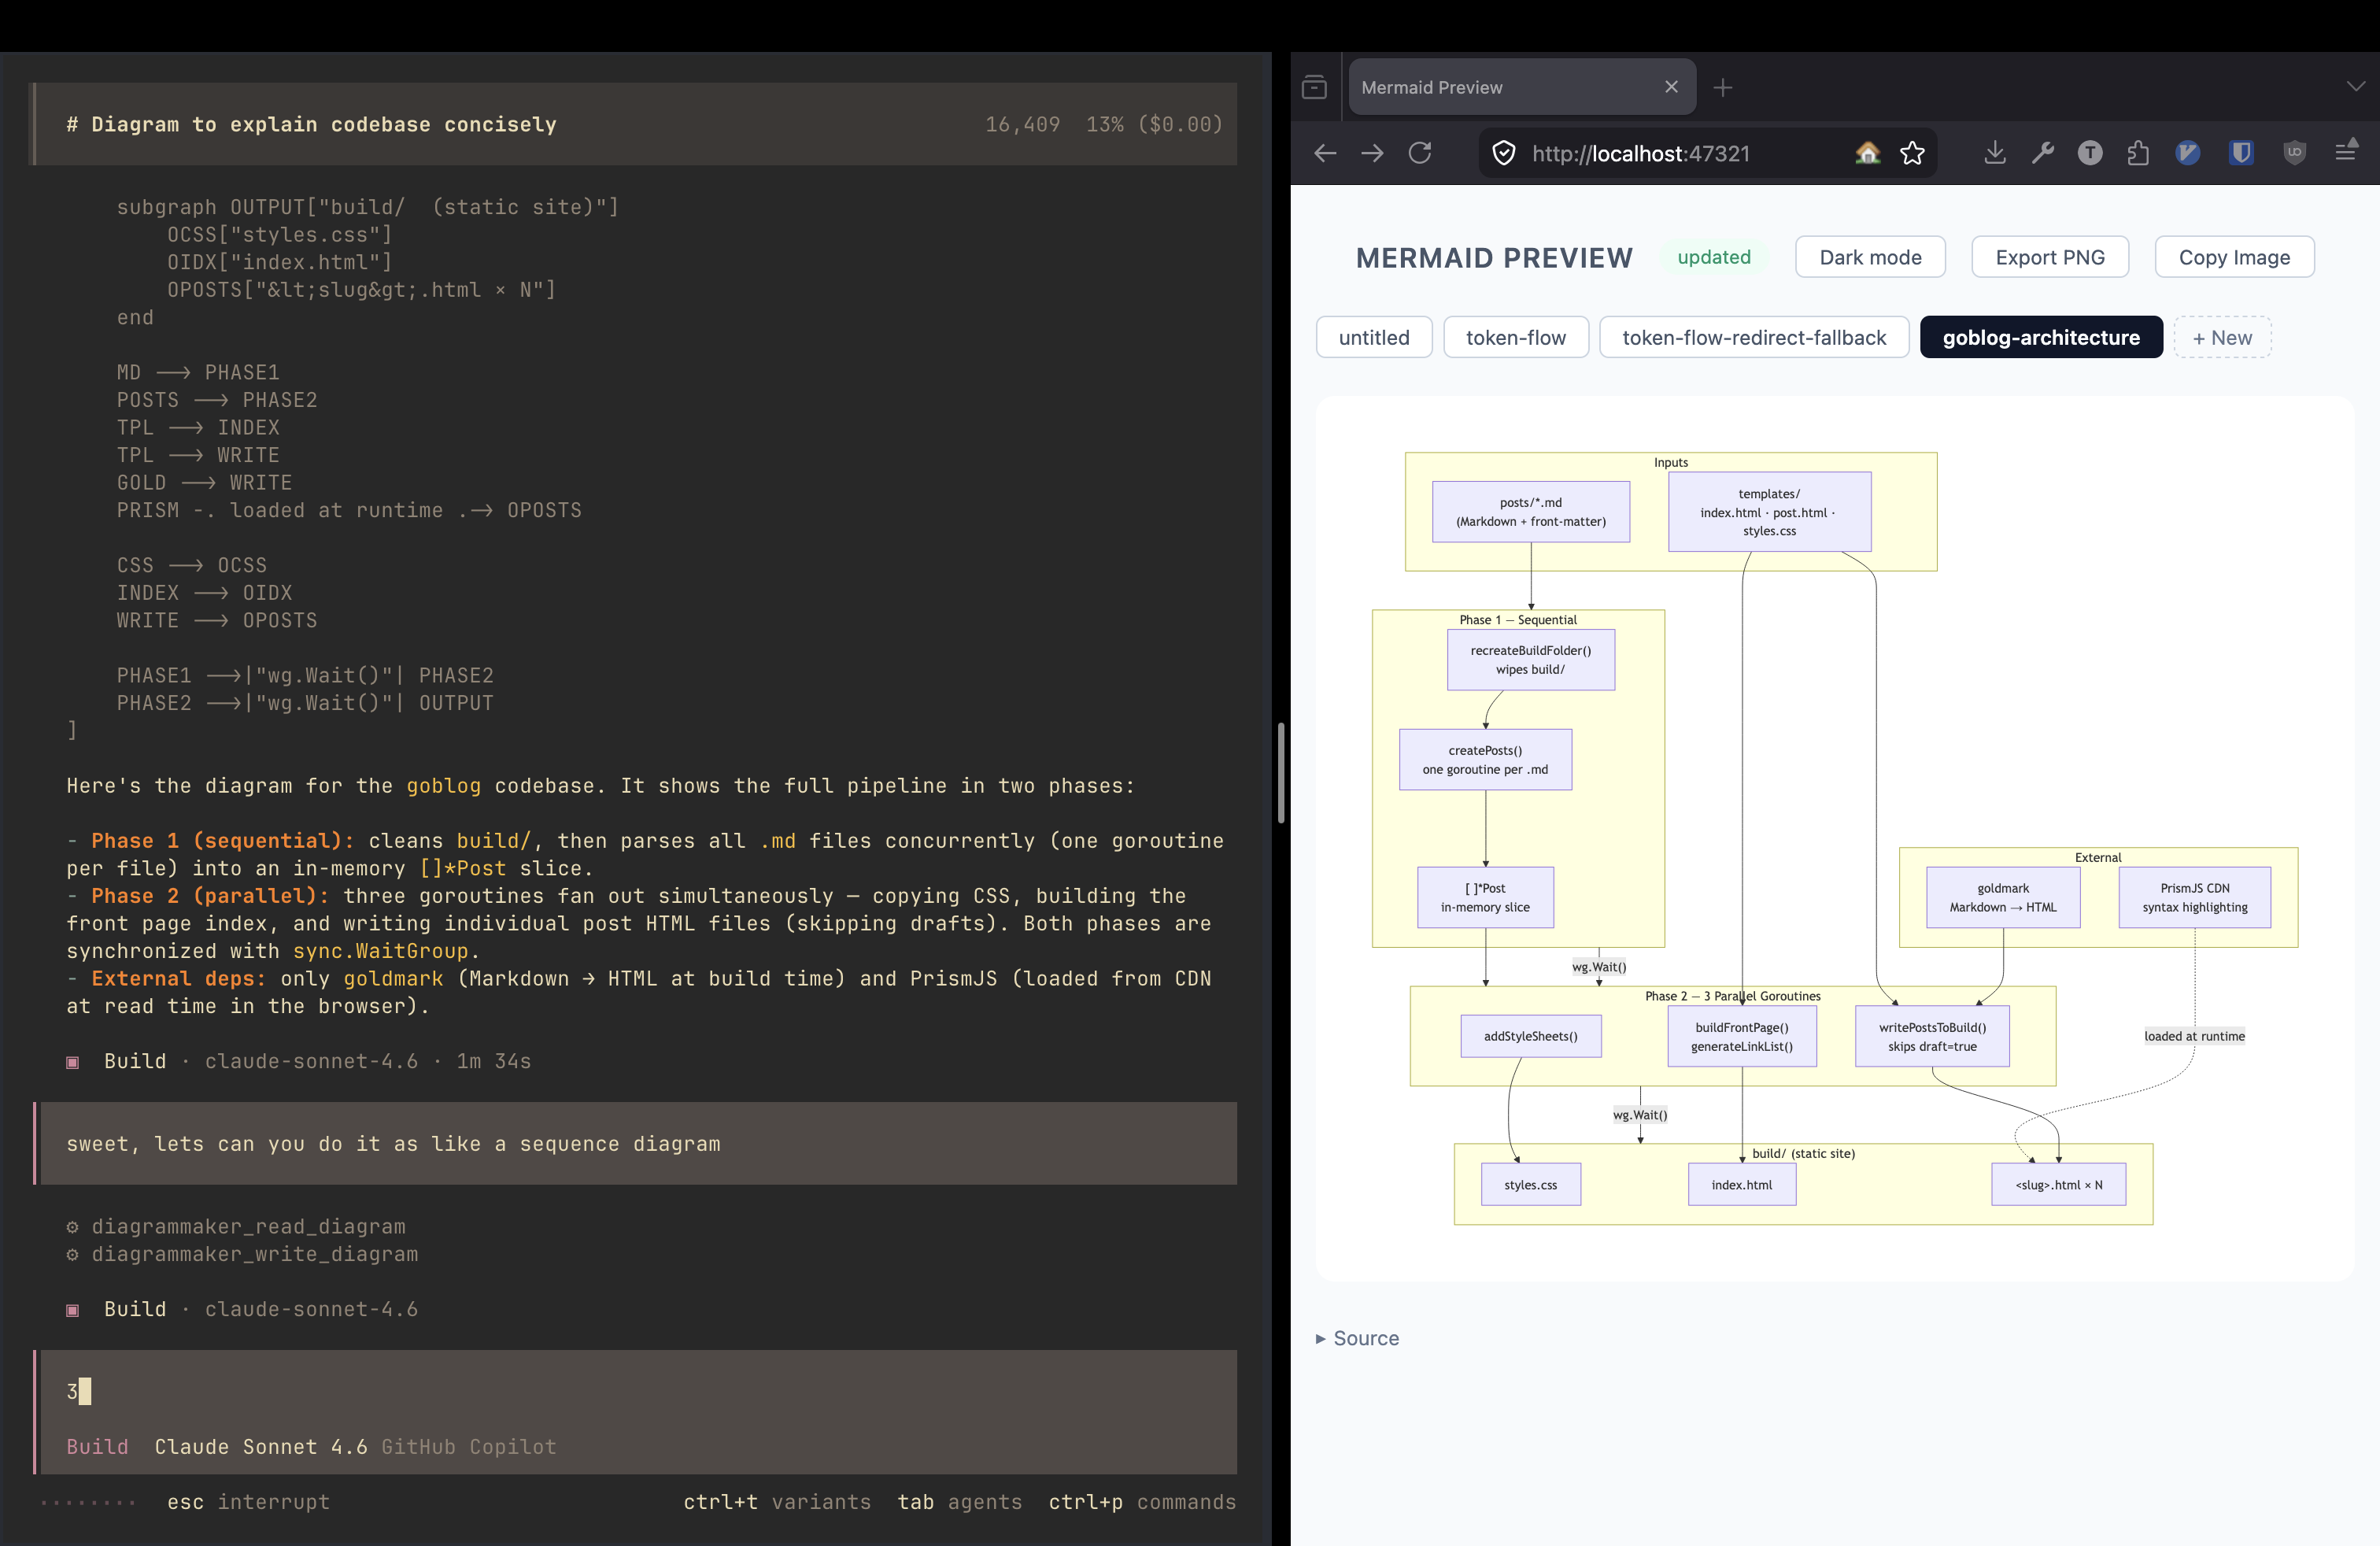2380x1546 pixels.
Task: Open the extensions puzzle-piece menu
Action: (x=2138, y=153)
